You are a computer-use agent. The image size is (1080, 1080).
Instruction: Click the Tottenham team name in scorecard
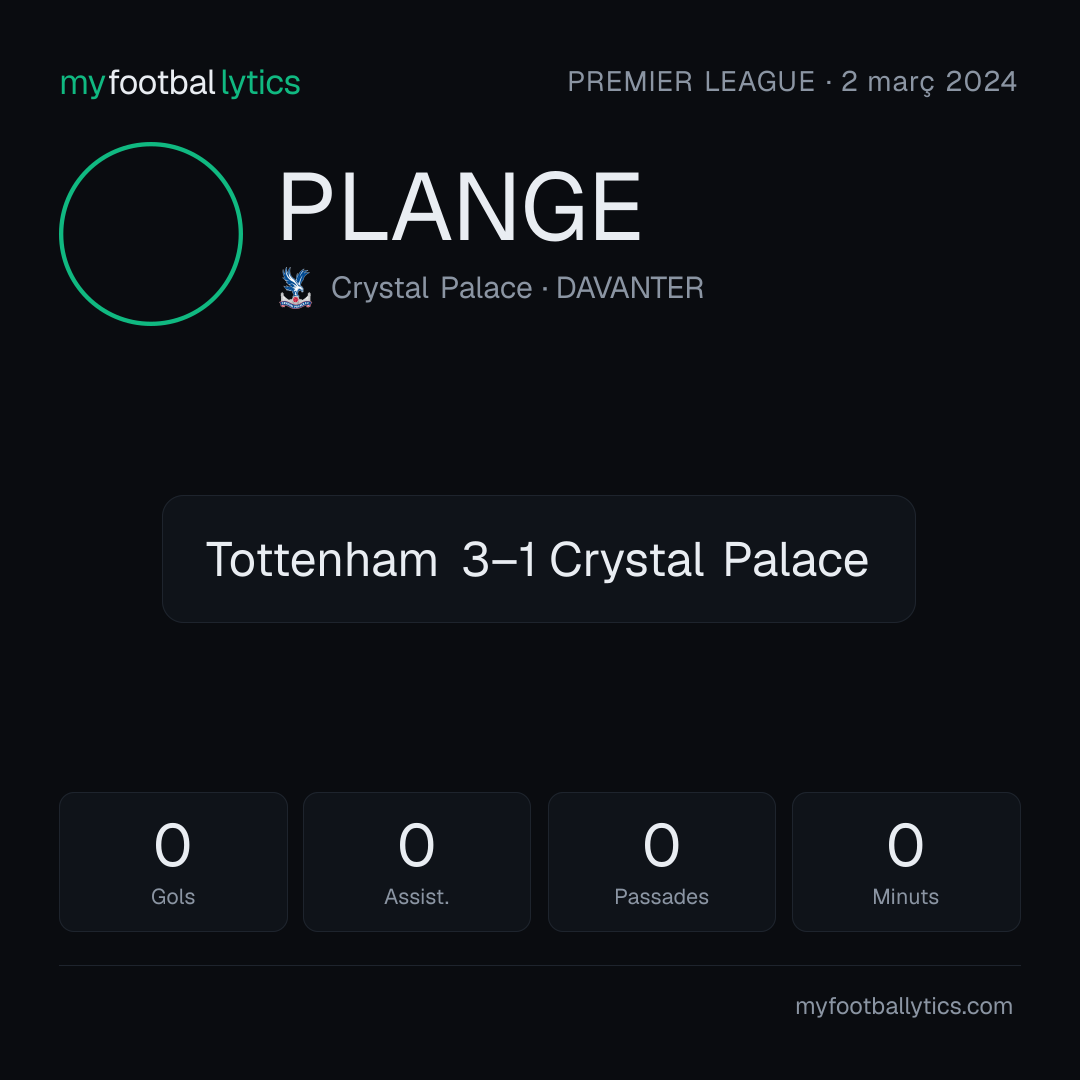tap(322, 559)
